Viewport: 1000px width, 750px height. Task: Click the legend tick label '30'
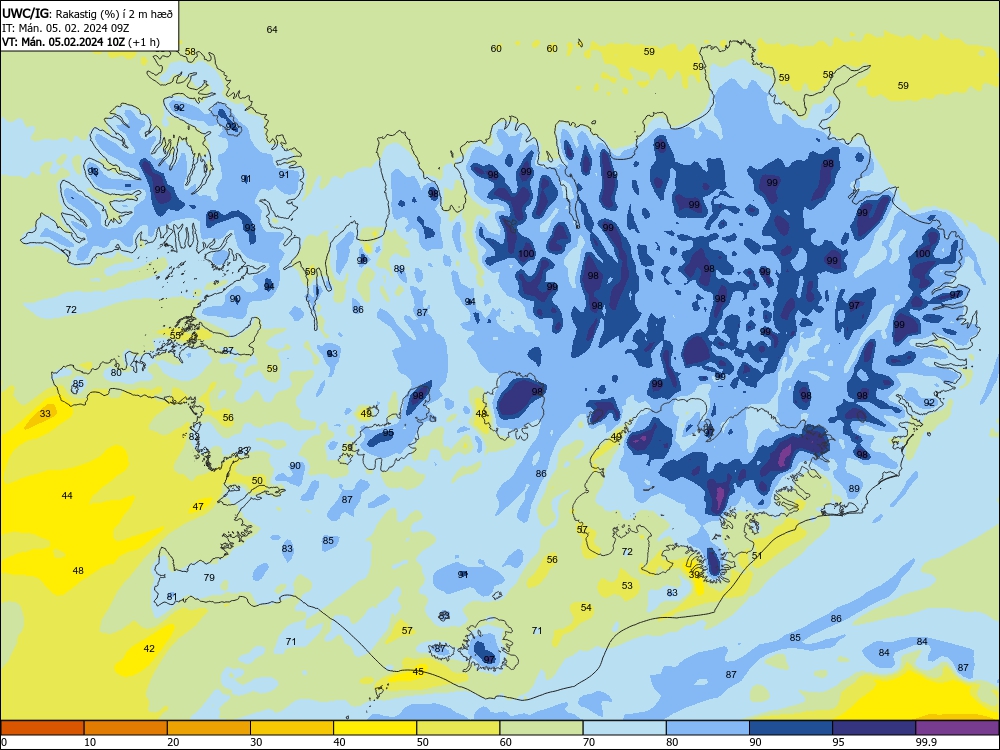[x=256, y=742]
